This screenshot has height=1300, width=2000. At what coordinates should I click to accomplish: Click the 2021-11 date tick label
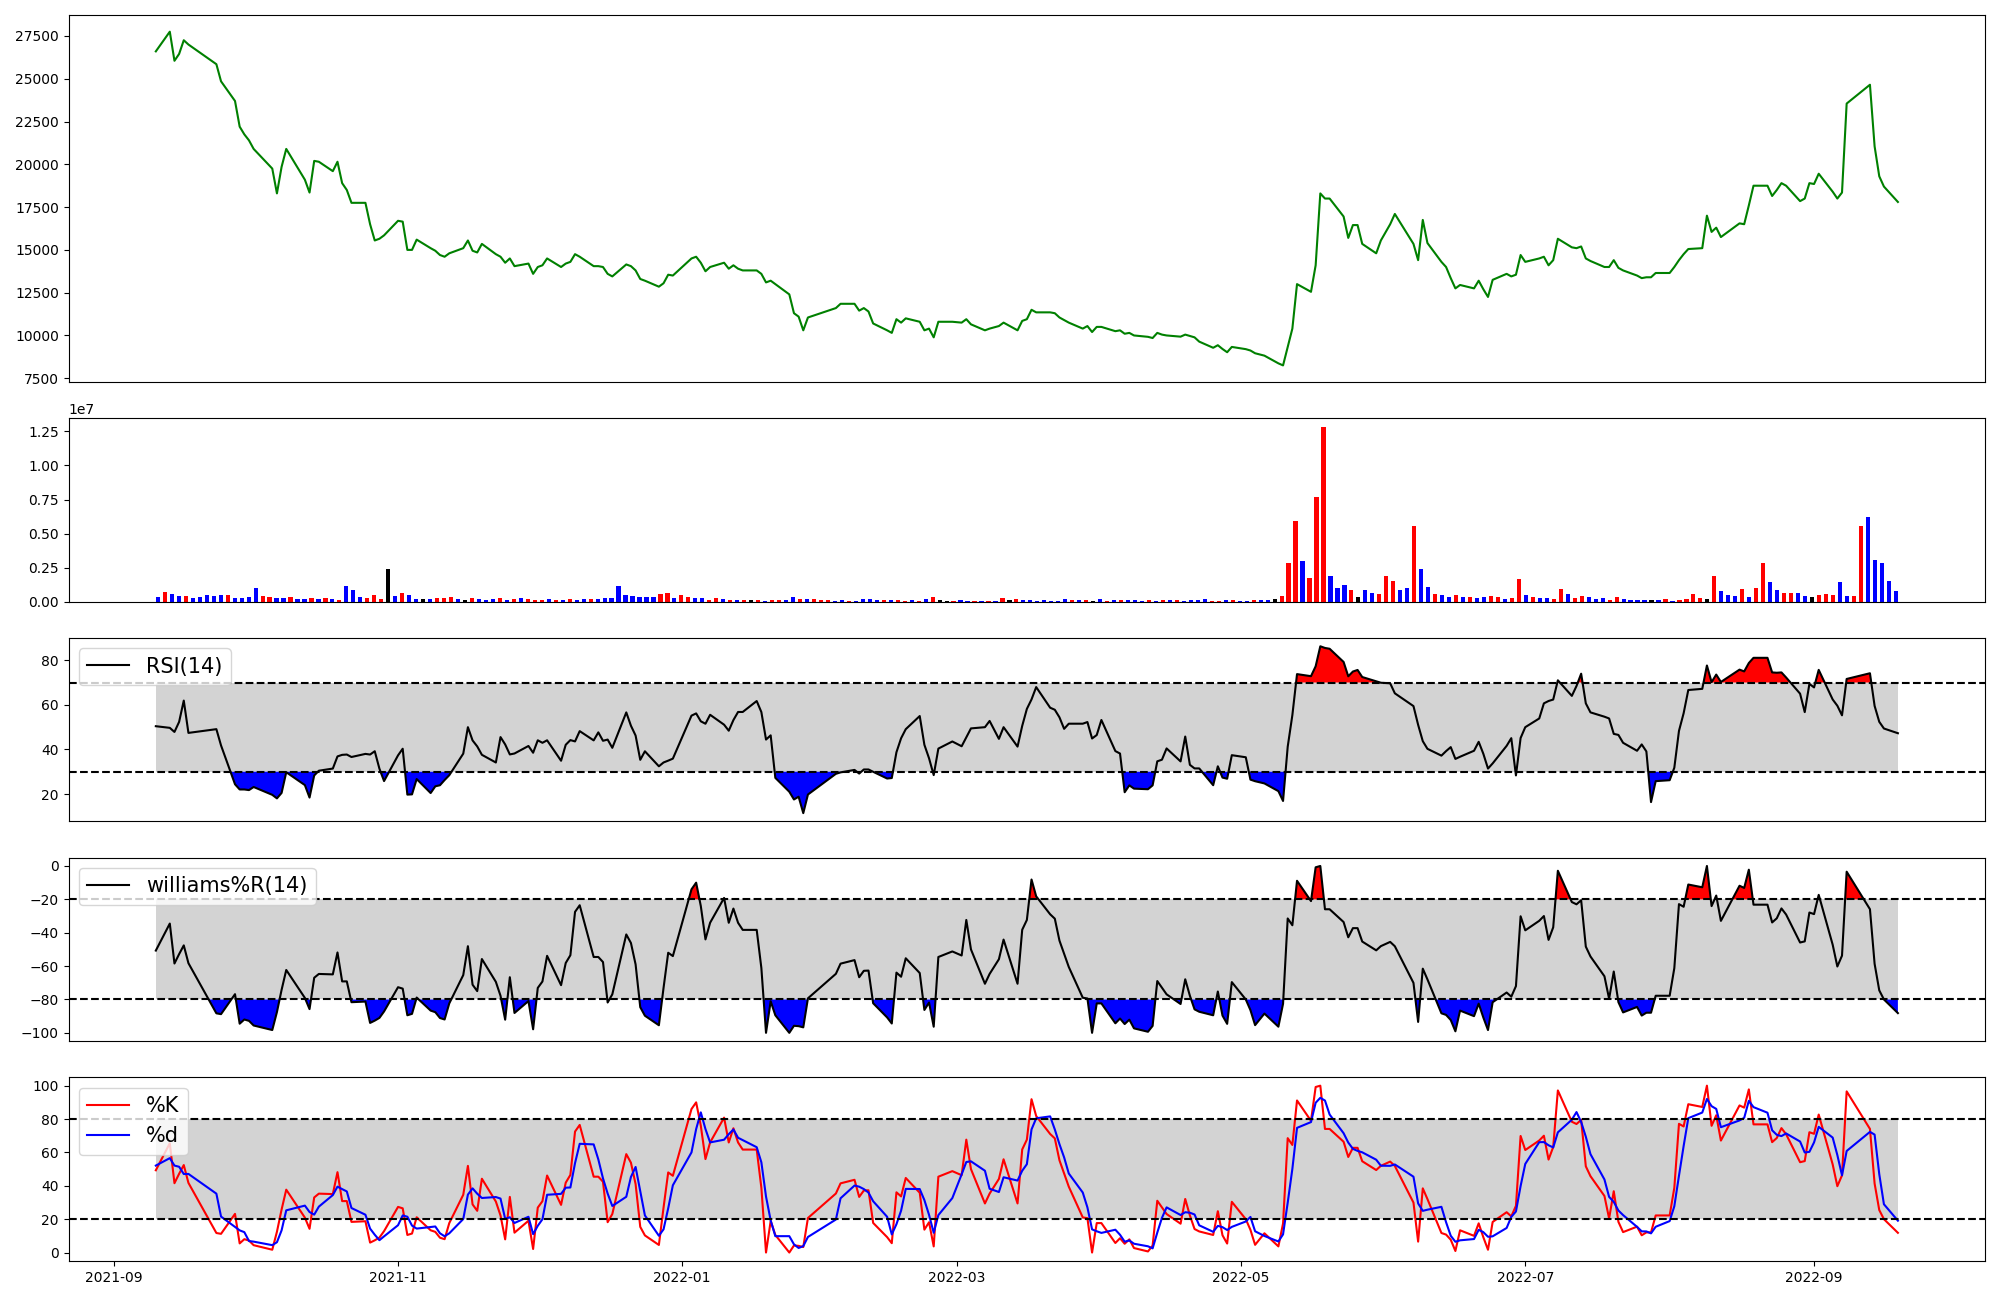click(x=398, y=1277)
